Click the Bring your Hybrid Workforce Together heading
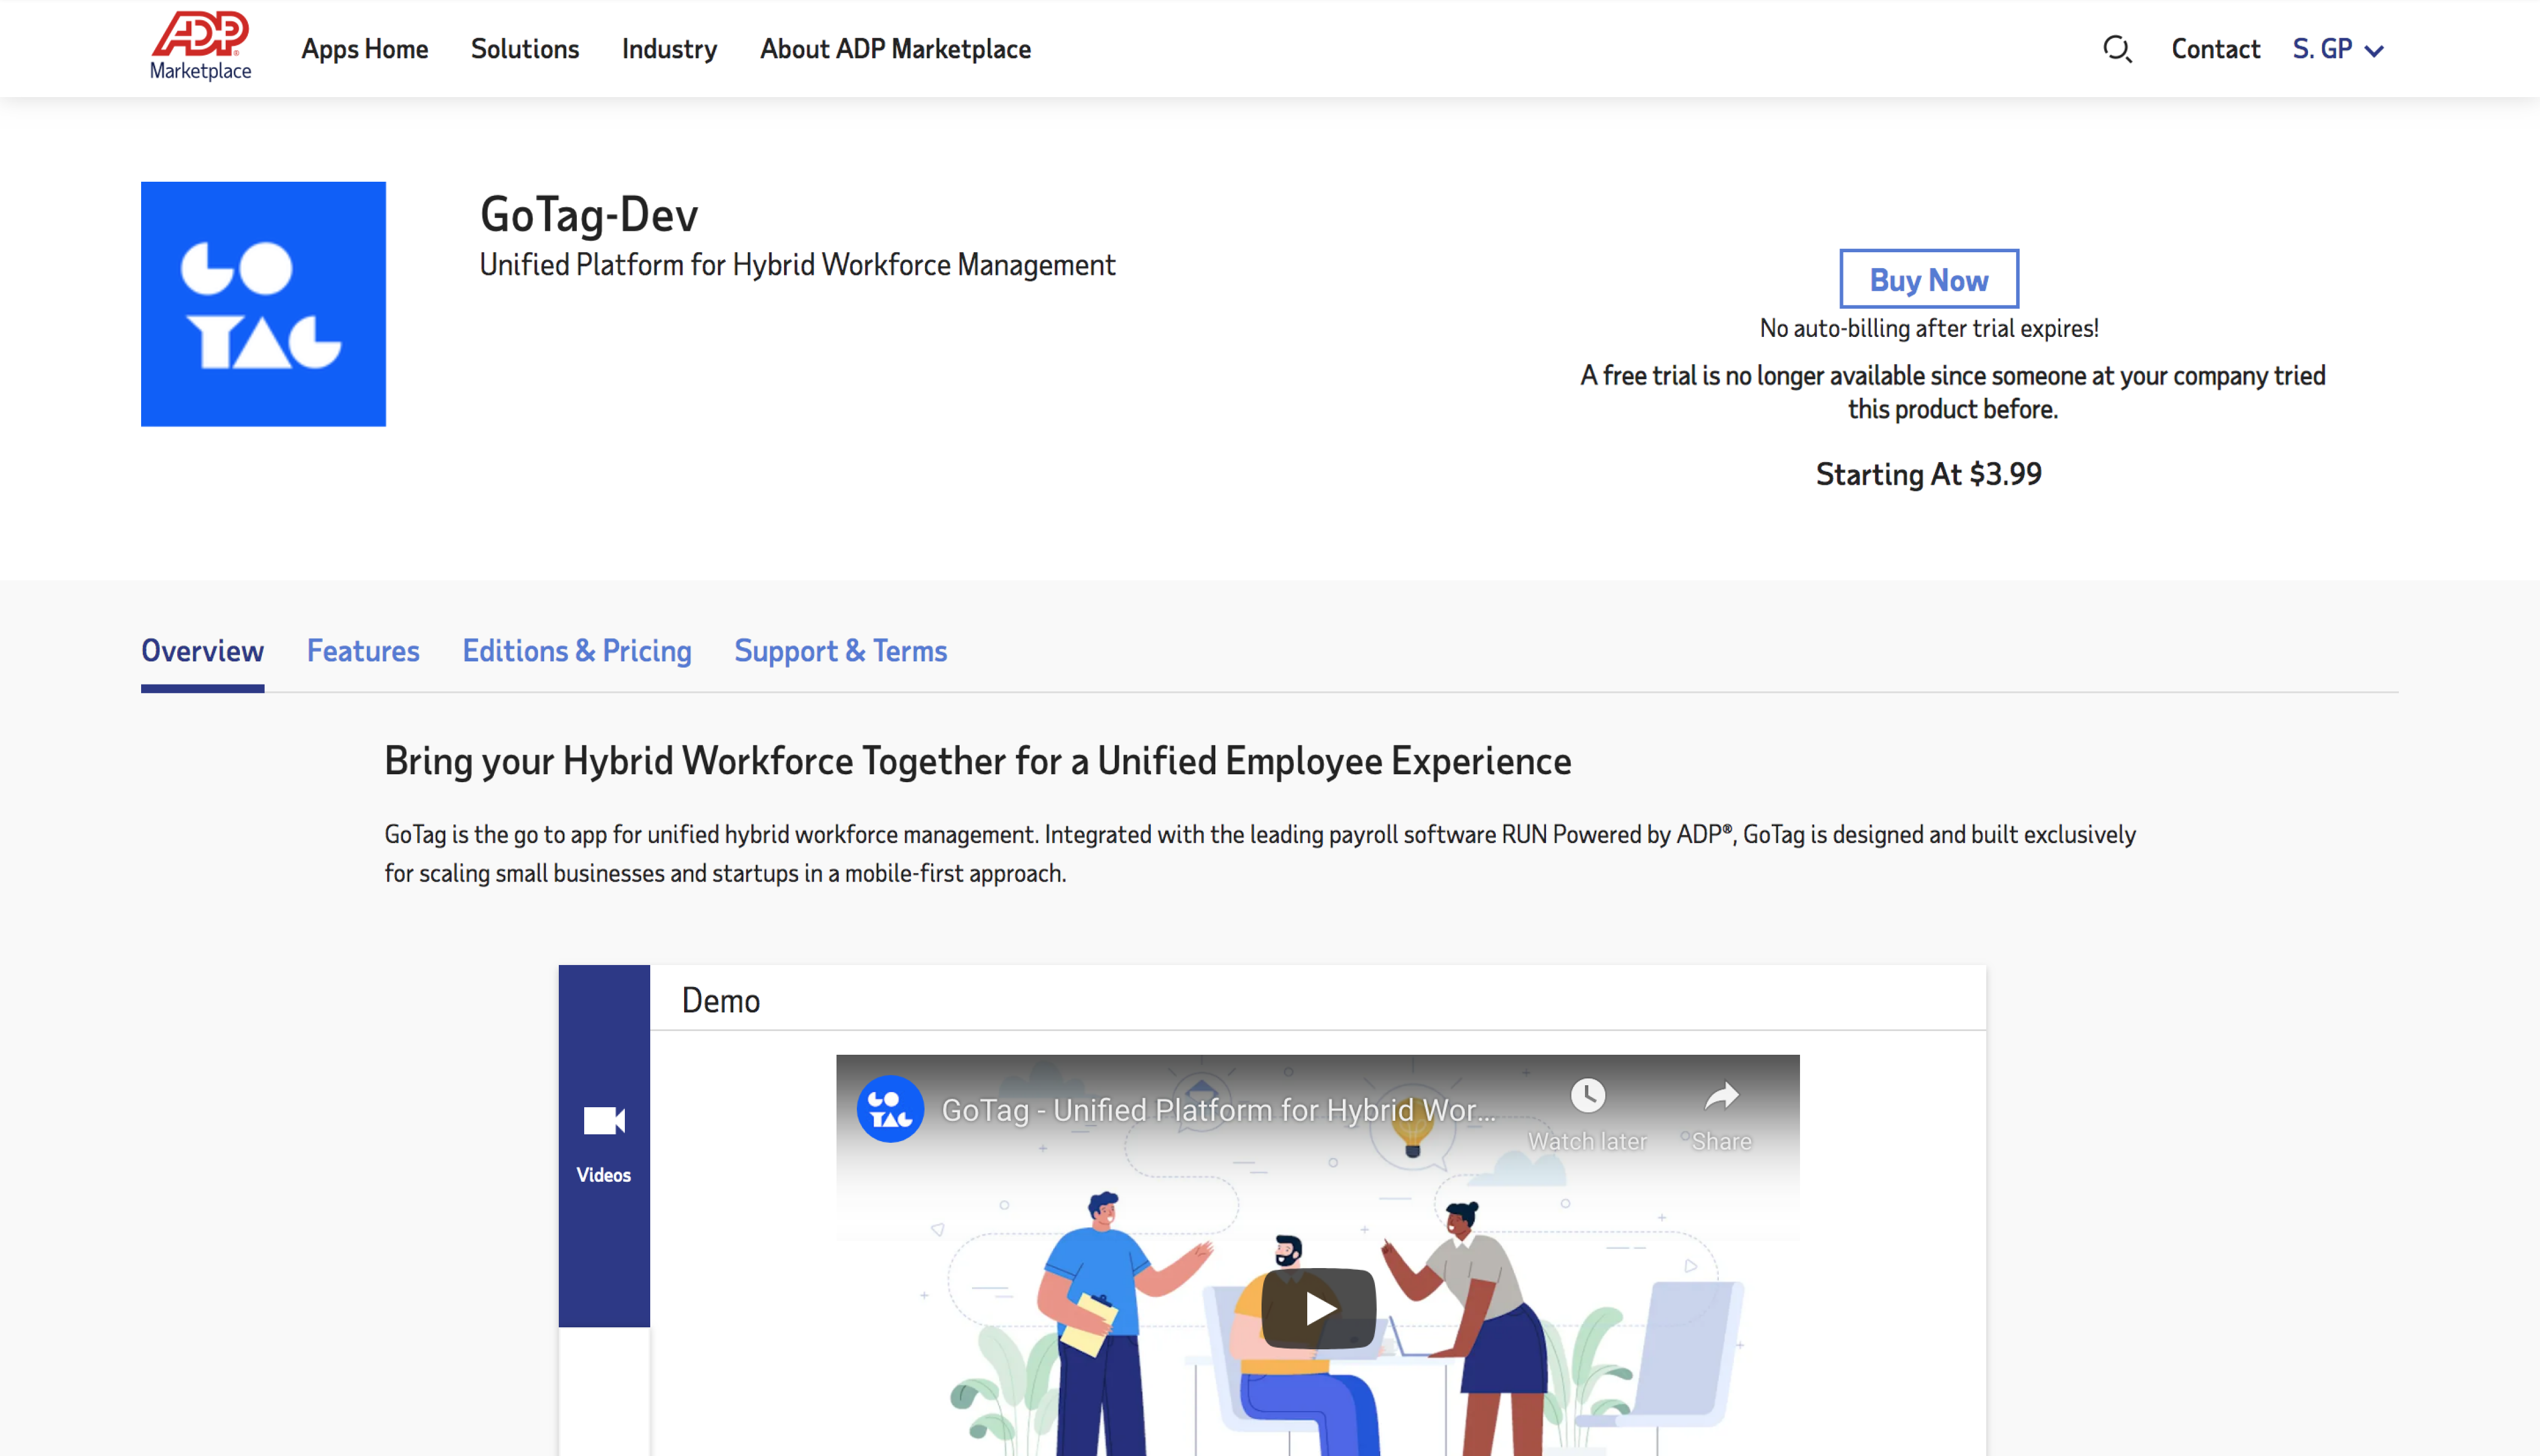Screen dimensions: 2540x1456 click(x=978, y=761)
